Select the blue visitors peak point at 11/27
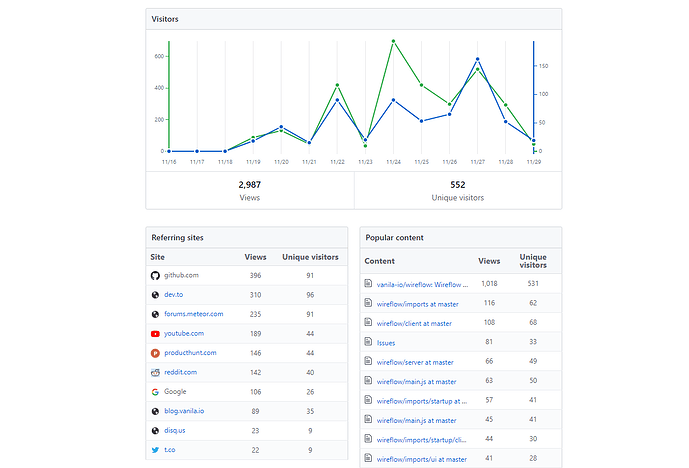 (478, 59)
